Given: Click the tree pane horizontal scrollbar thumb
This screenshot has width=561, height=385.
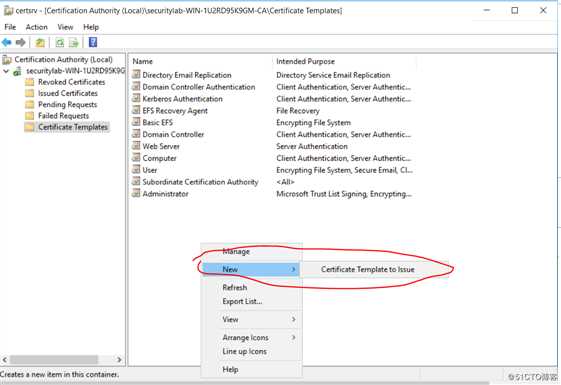Looking at the screenshot, I should coord(54,359).
